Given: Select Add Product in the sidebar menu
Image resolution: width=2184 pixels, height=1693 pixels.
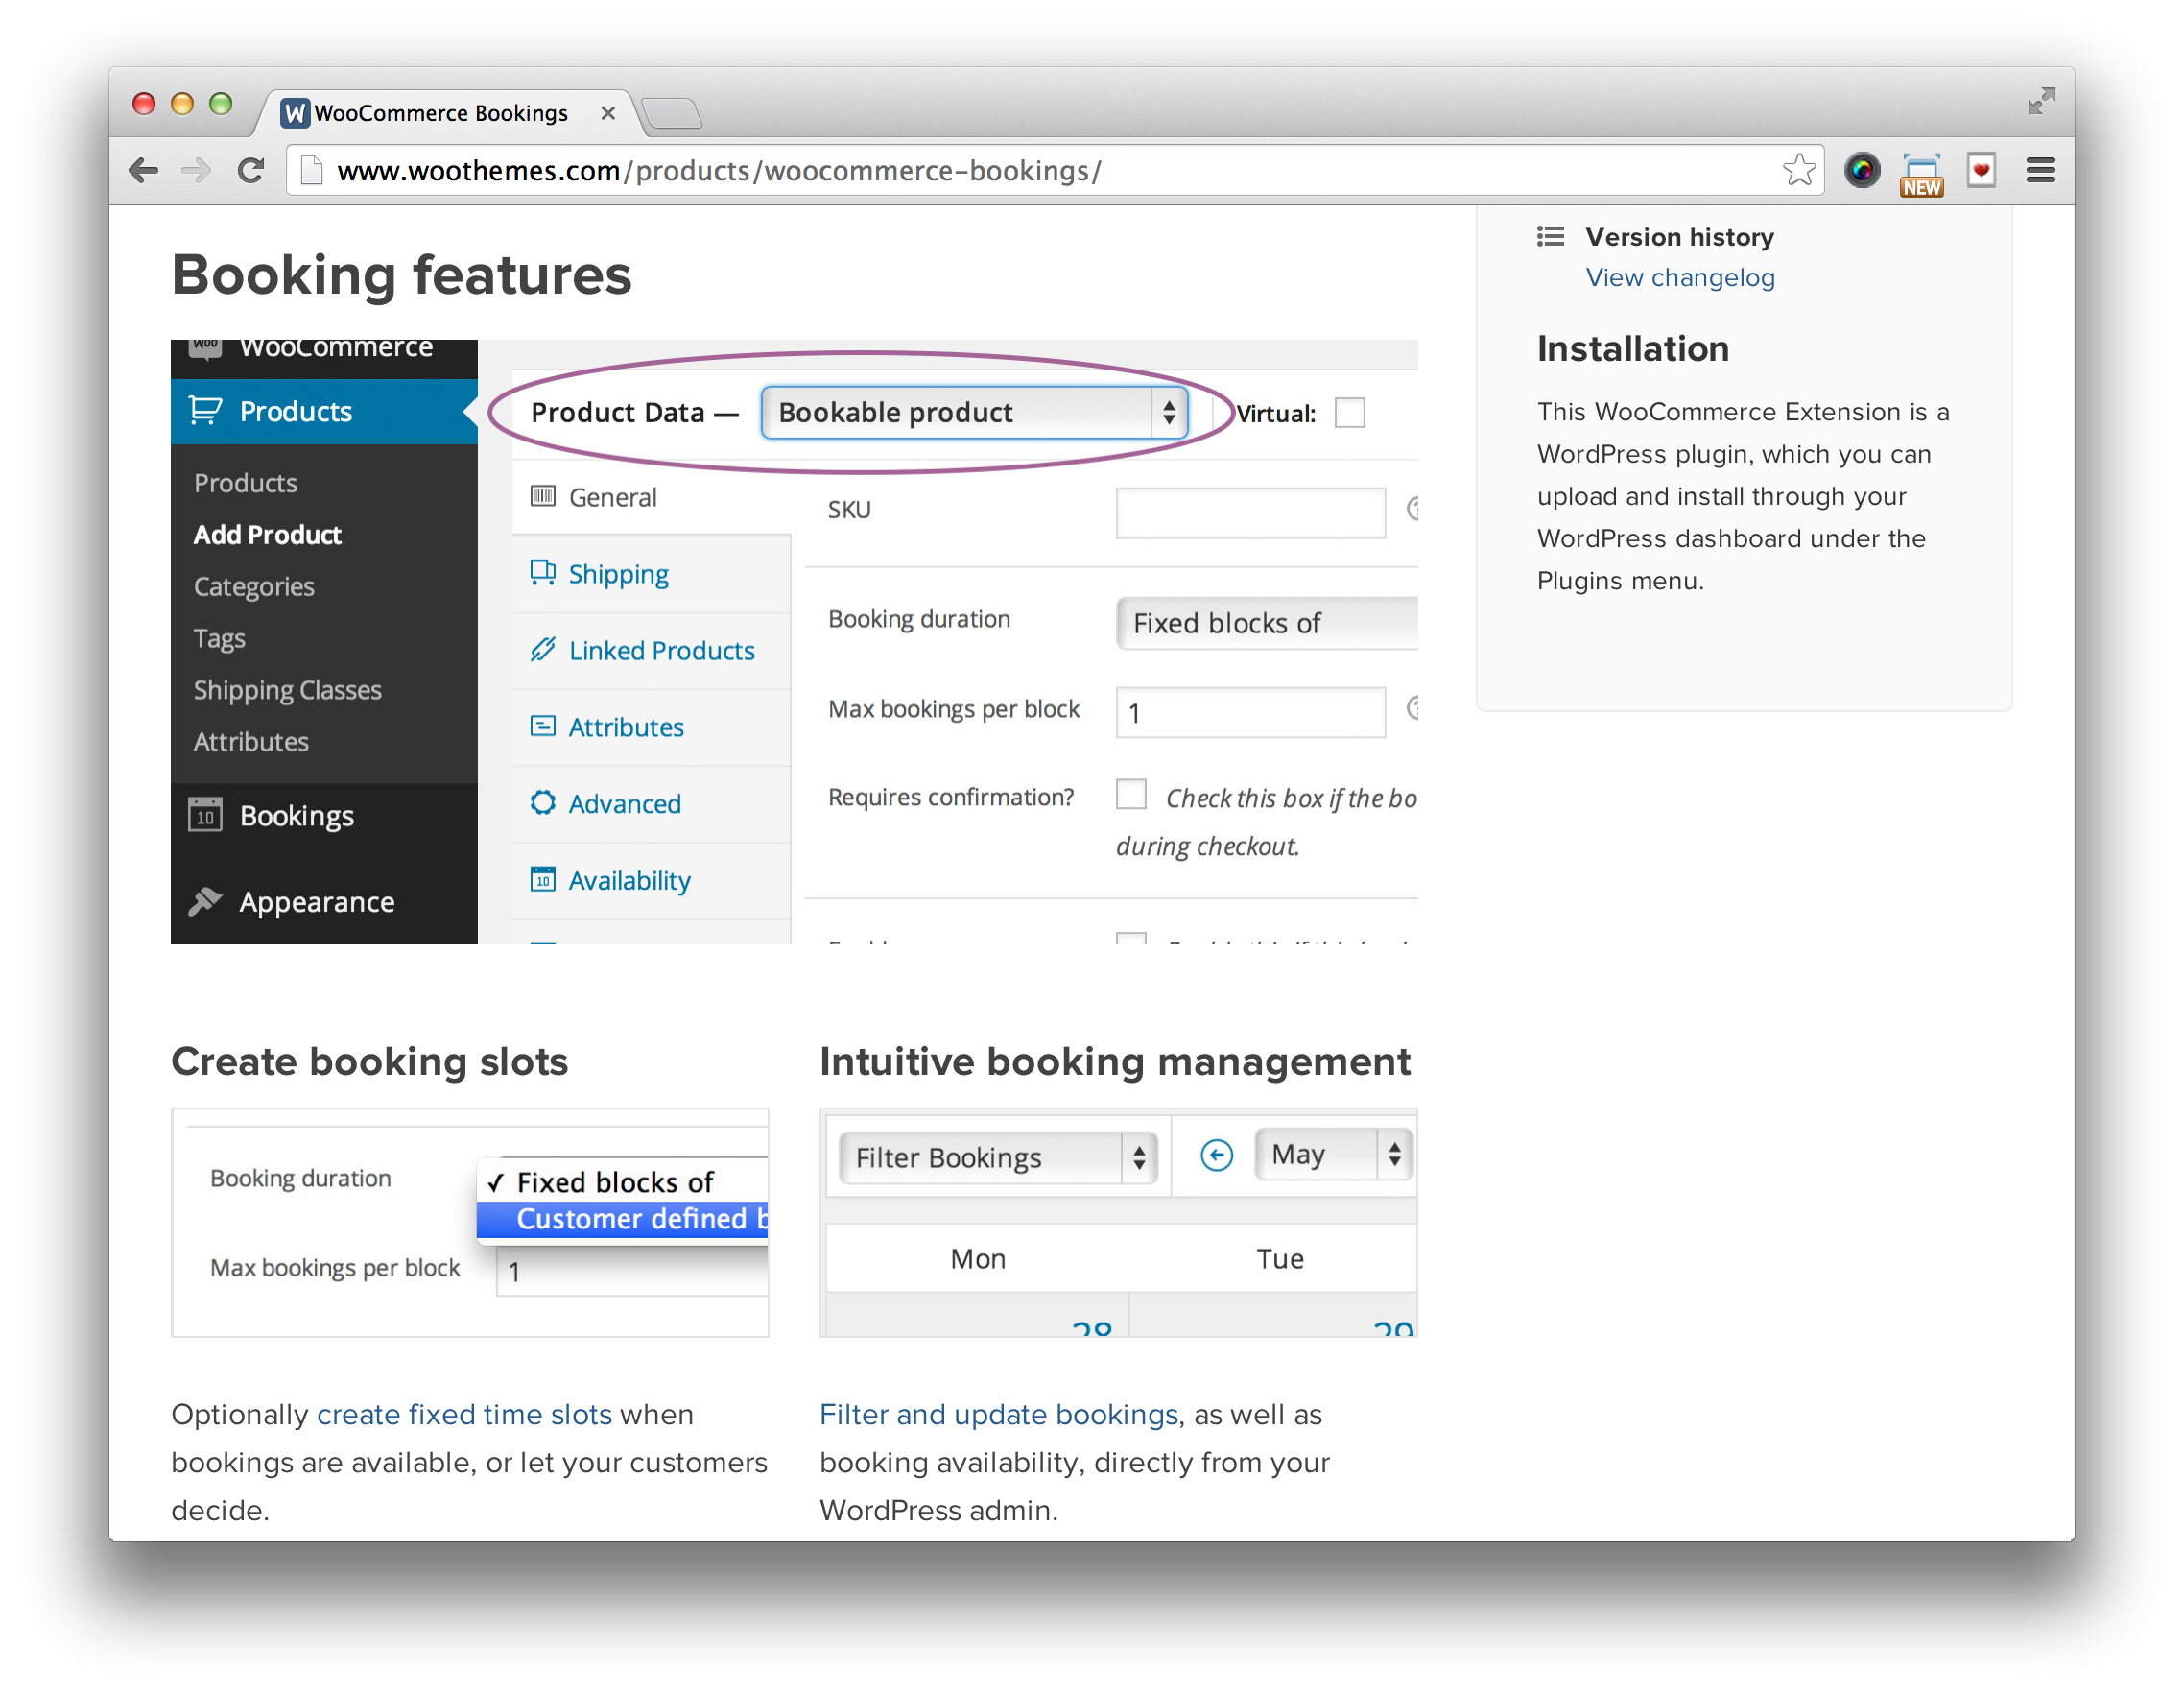Looking at the screenshot, I should pyautogui.click(x=267, y=534).
